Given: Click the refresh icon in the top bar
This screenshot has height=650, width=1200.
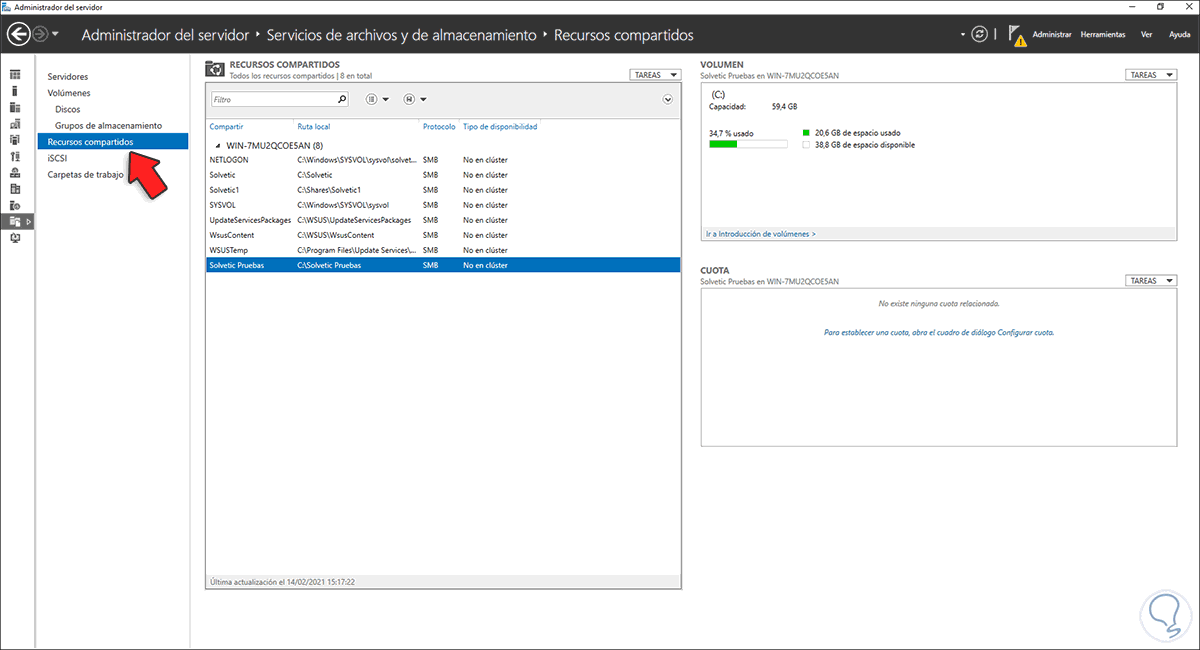Looking at the screenshot, I should (x=979, y=33).
